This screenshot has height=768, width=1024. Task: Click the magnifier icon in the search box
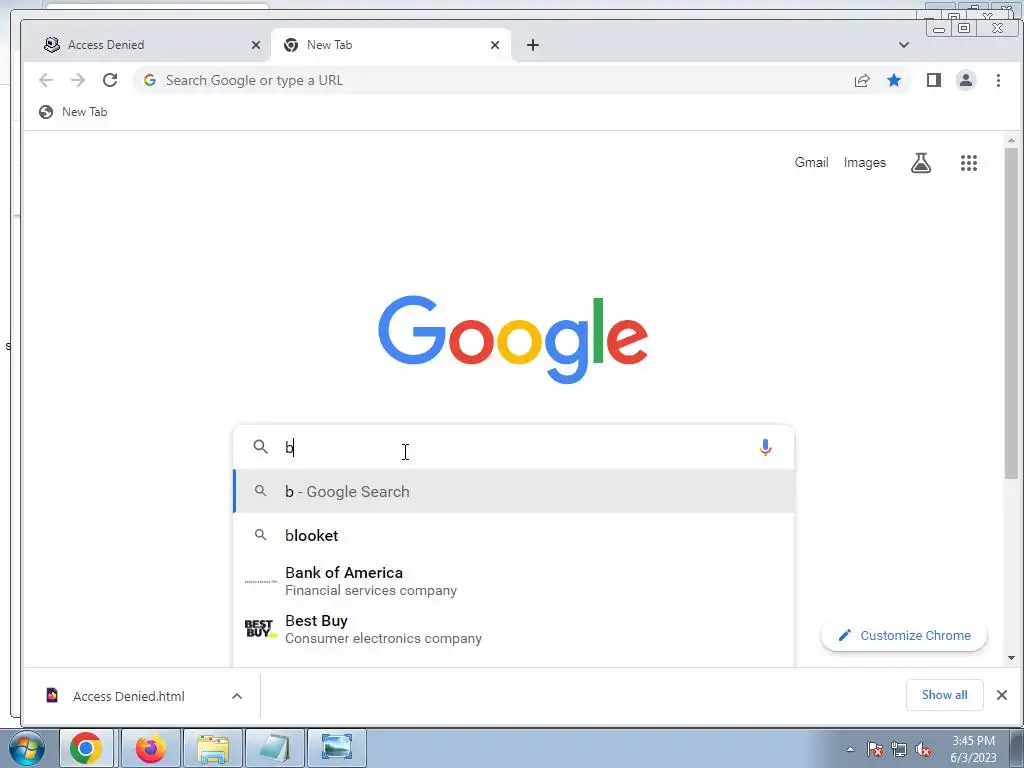(261, 447)
